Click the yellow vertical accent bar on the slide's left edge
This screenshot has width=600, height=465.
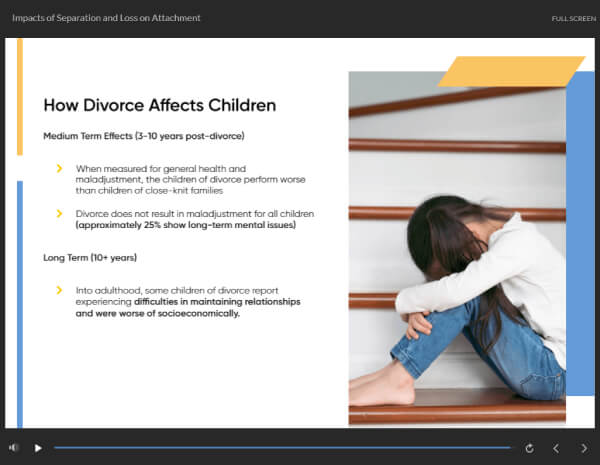point(19,100)
